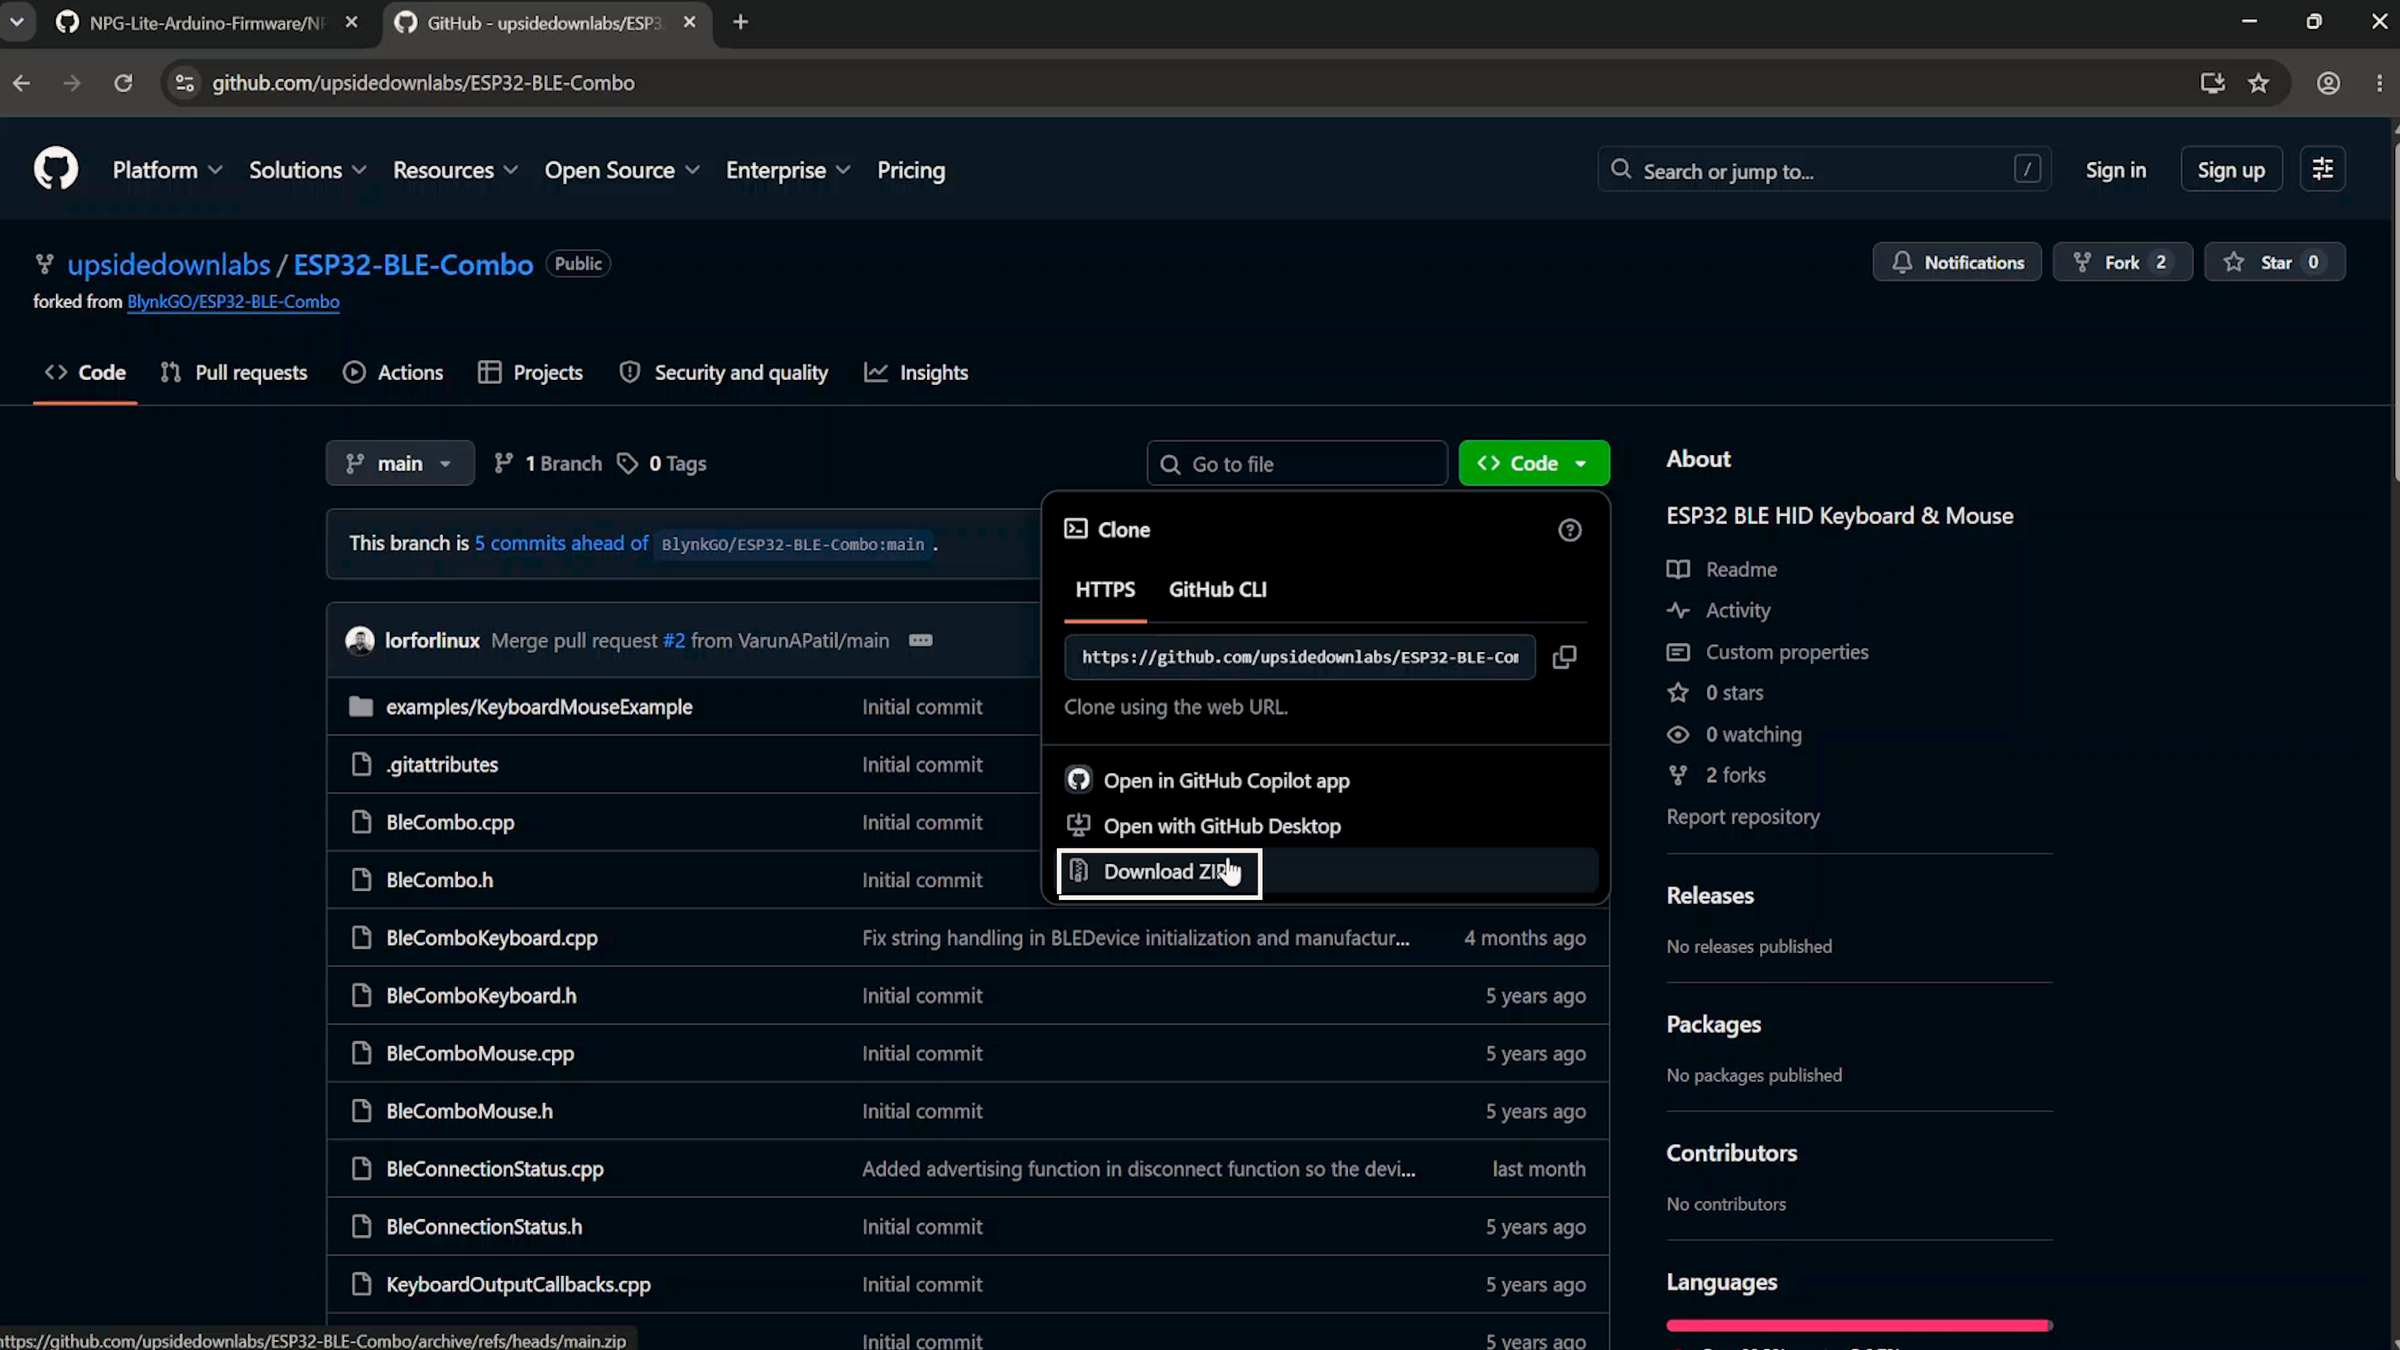2400x1350 pixels.
Task: Select the GitHub CLI clone tab
Action: [1217, 589]
